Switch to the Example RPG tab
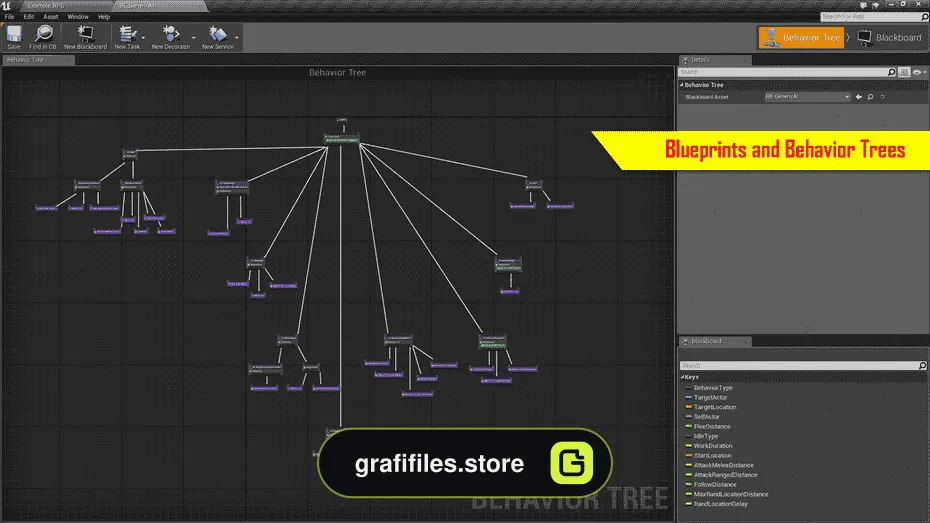 pyautogui.click(x=65, y=5)
